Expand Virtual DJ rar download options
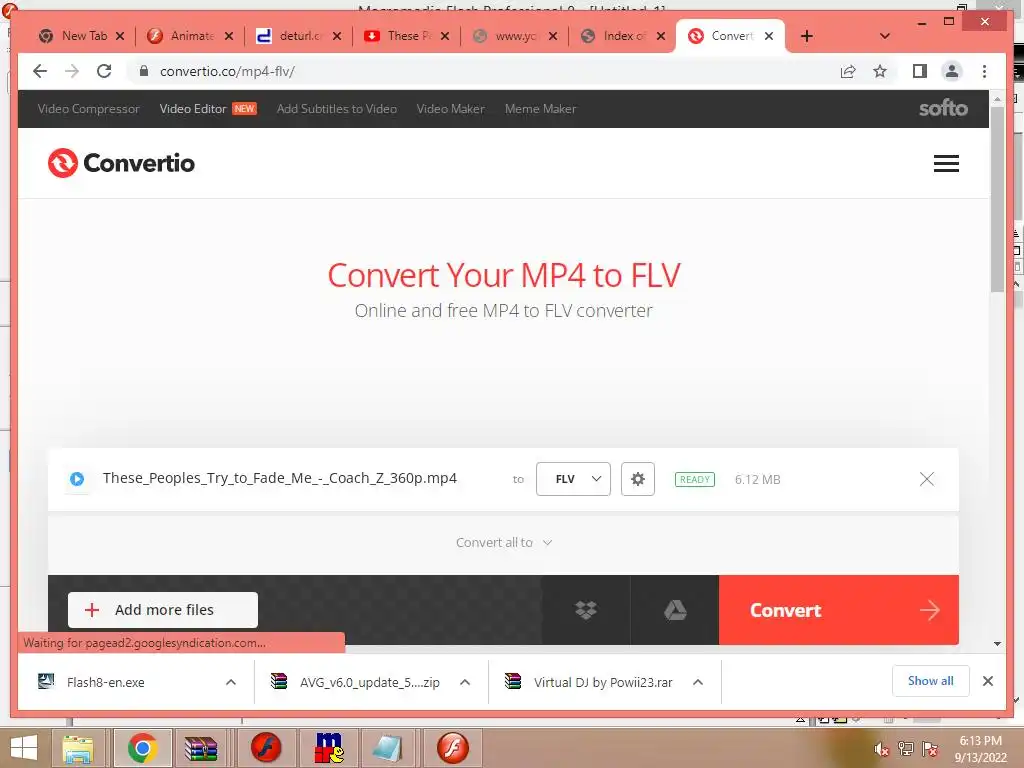 [x=697, y=682]
